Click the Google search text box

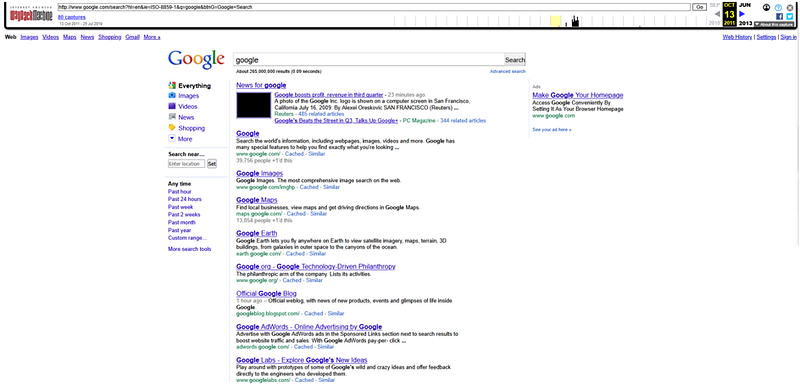369,60
